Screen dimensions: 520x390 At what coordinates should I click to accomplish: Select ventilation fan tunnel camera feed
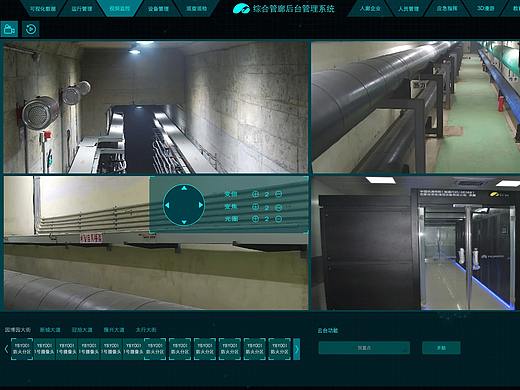156,107
